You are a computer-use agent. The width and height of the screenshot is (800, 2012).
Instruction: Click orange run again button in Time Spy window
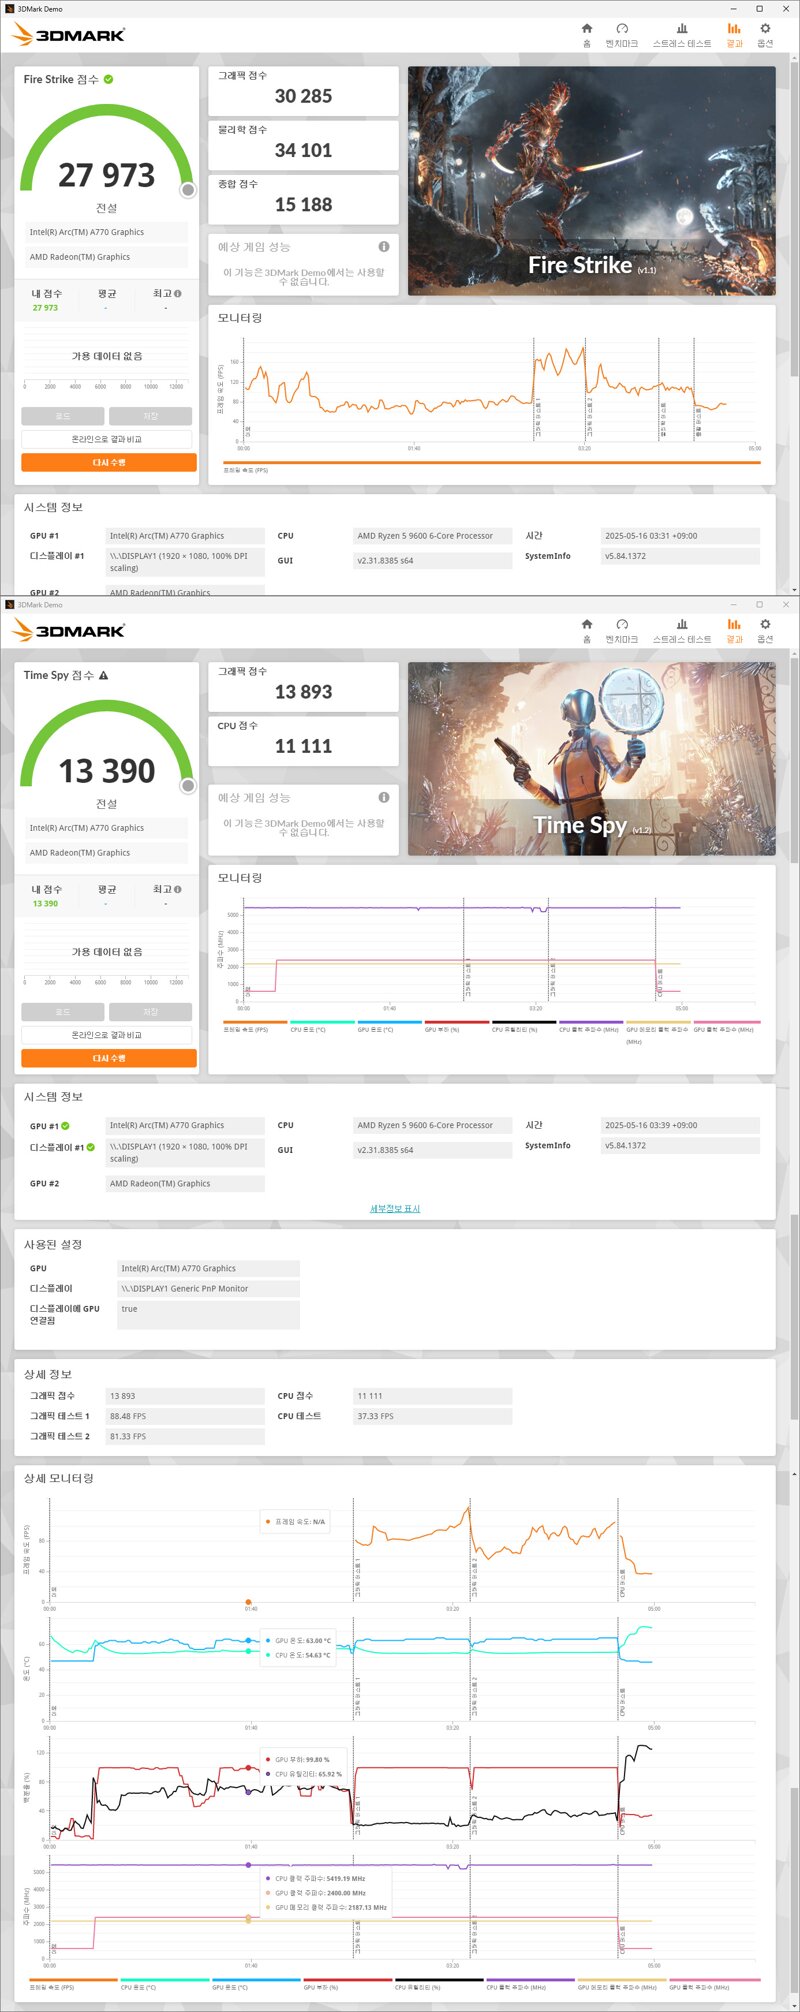tap(109, 1058)
